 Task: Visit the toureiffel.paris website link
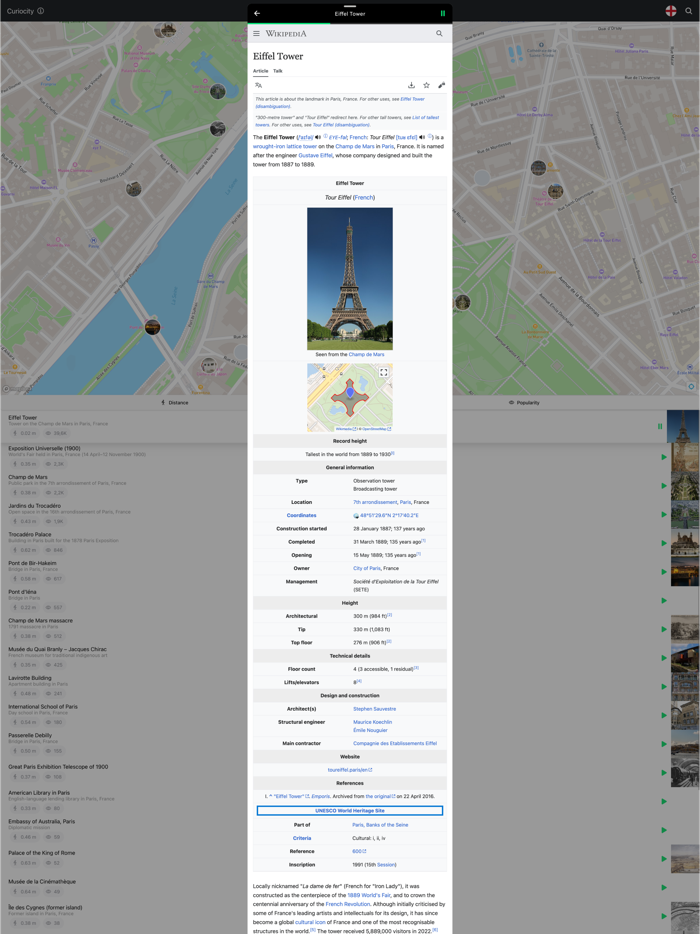click(350, 770)
